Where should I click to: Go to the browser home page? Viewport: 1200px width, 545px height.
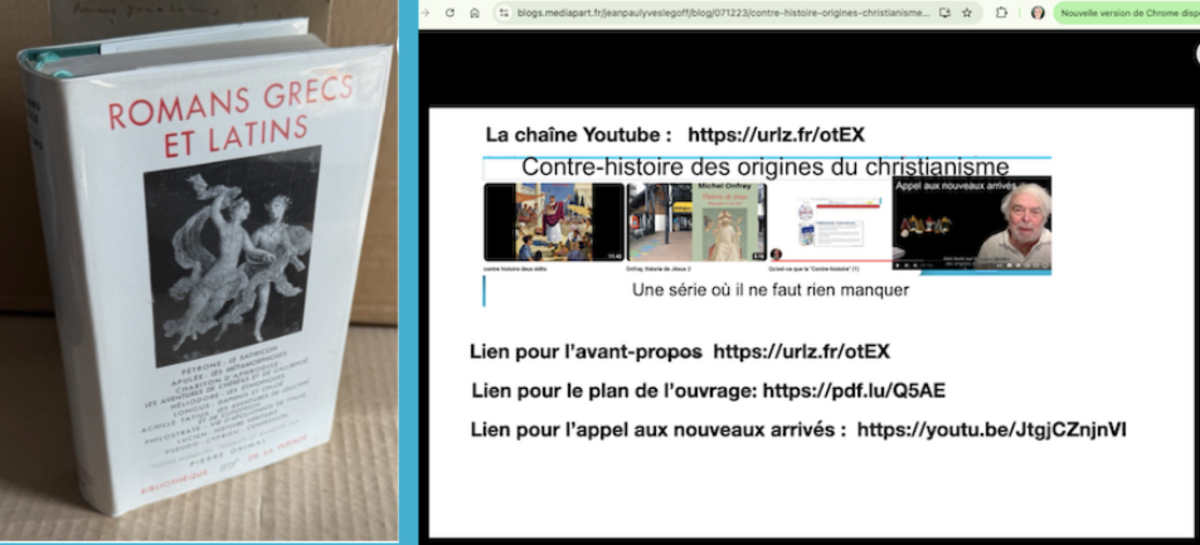[474, 13]
